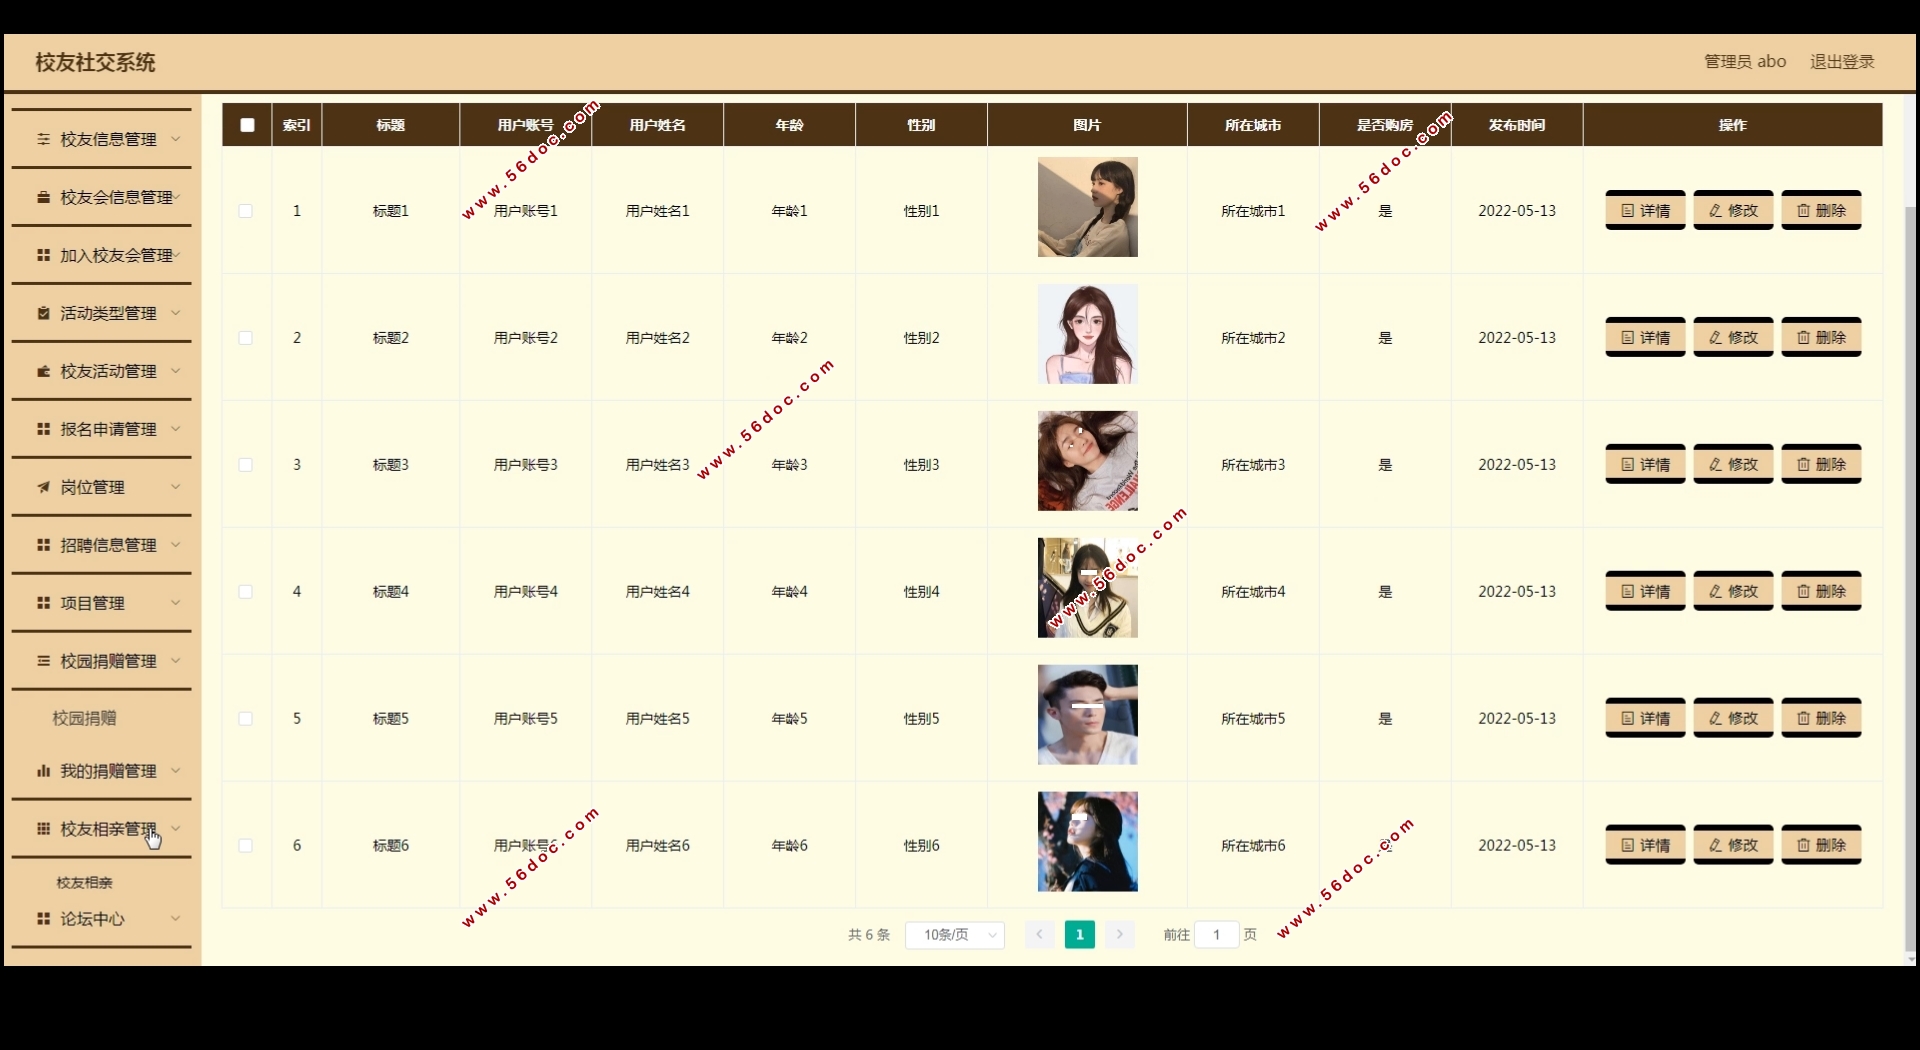The image size is (1920, 1050).
Task: Click the 校园捐赠管理 list icon
Action: tap(43, 661)
